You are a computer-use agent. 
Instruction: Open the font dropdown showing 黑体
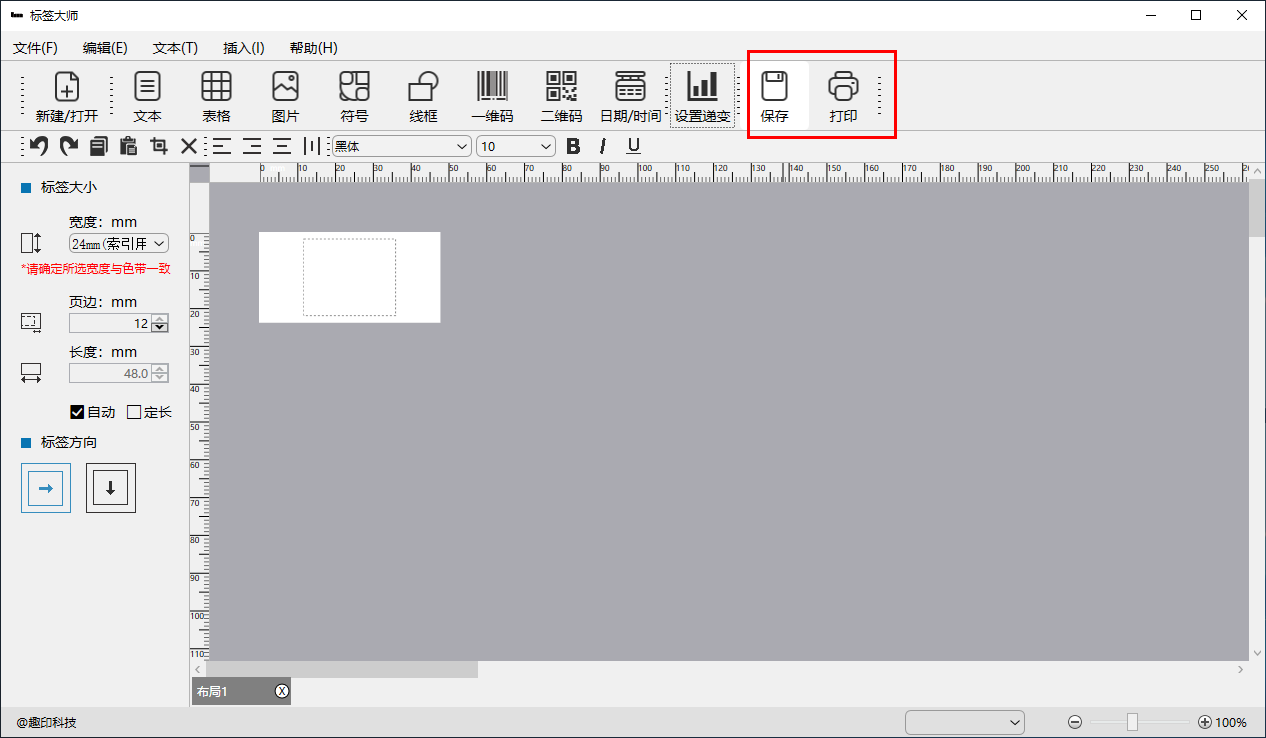click(401, 146)
